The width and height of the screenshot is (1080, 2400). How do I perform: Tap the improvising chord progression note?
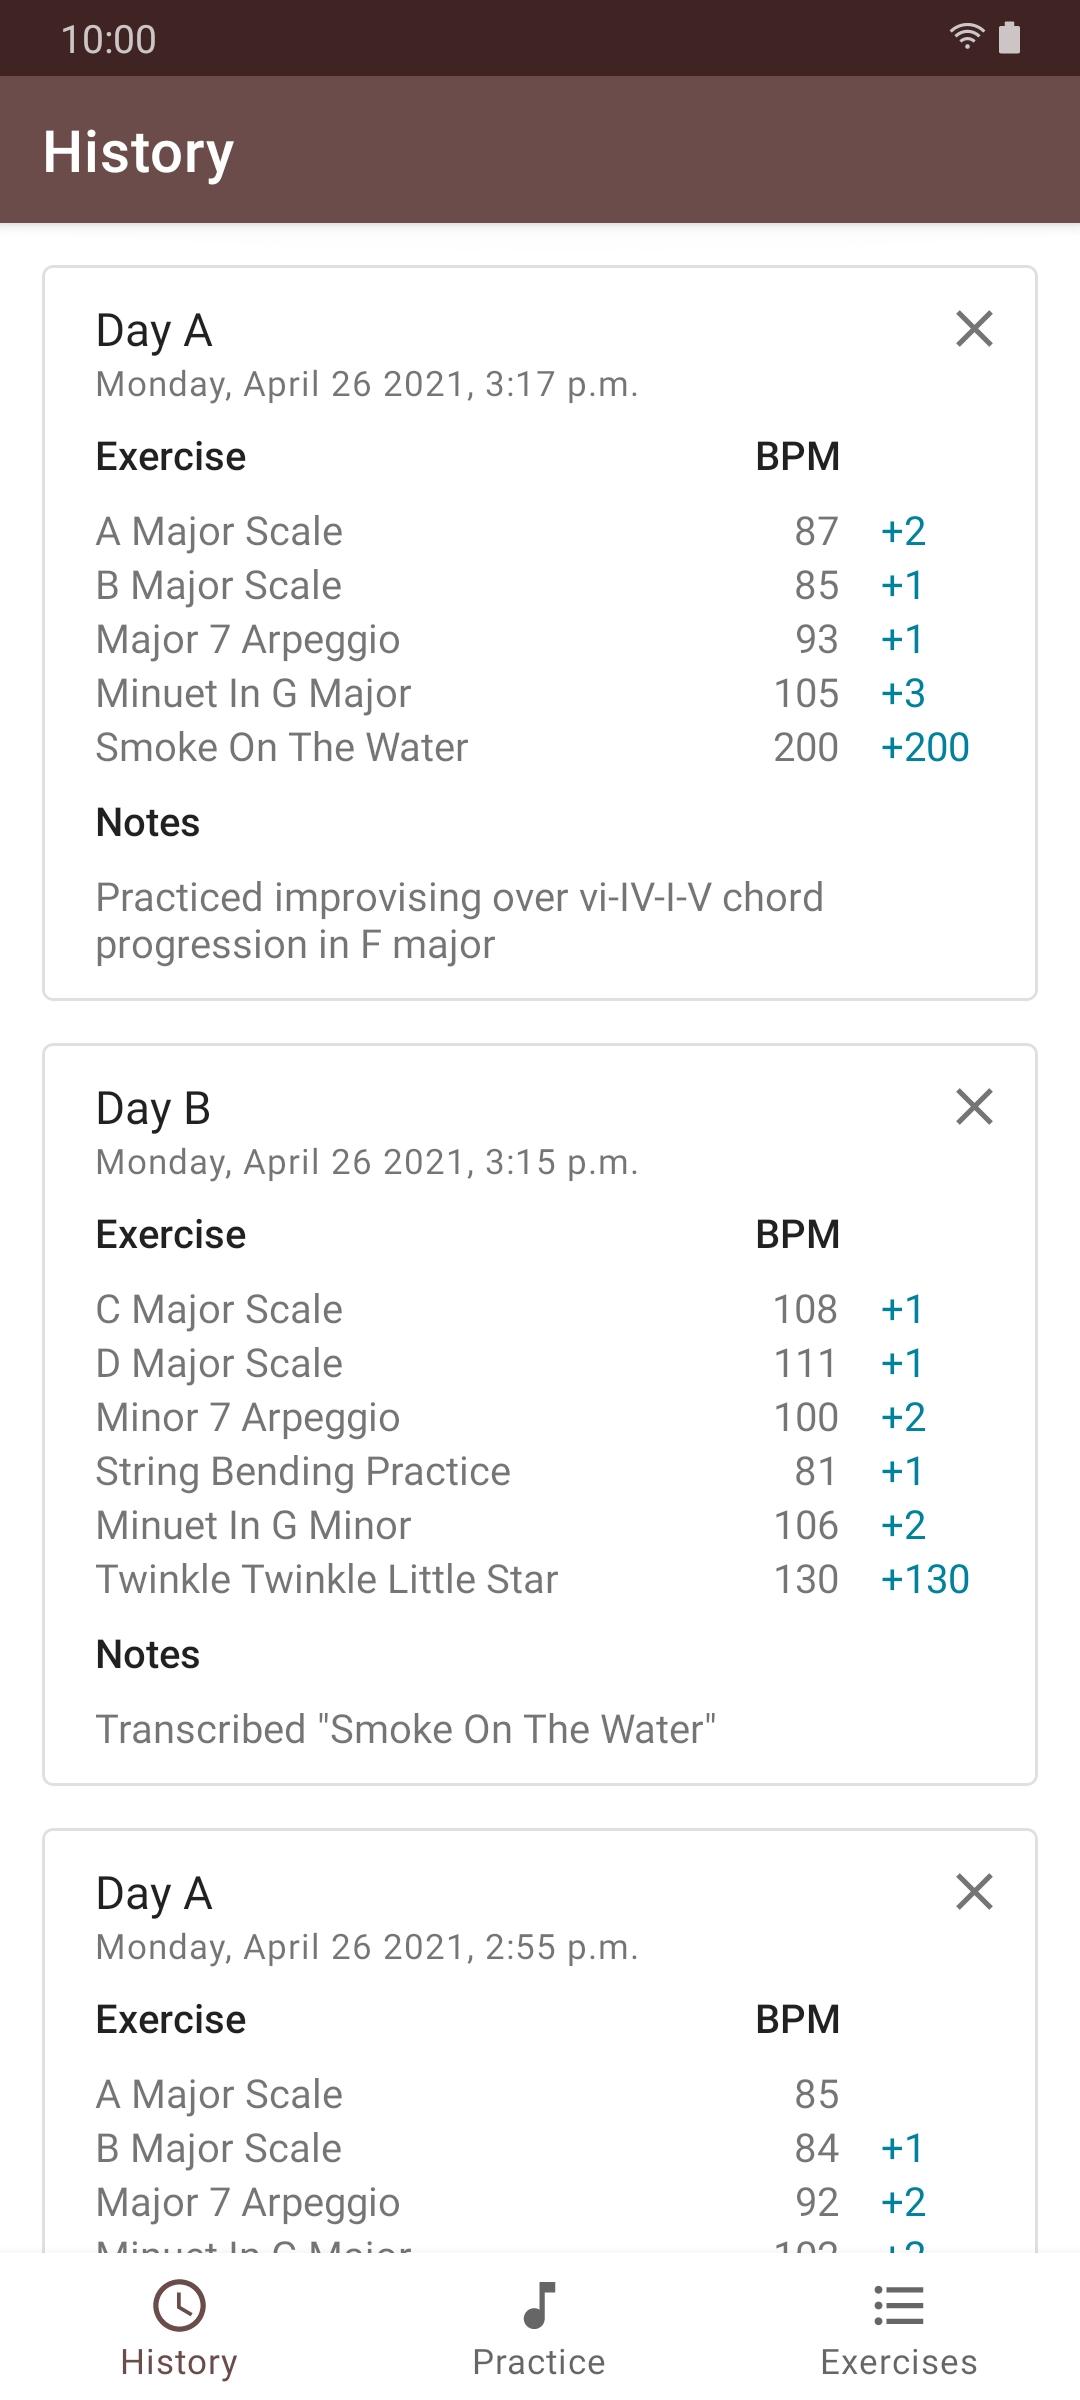(459, 921)
